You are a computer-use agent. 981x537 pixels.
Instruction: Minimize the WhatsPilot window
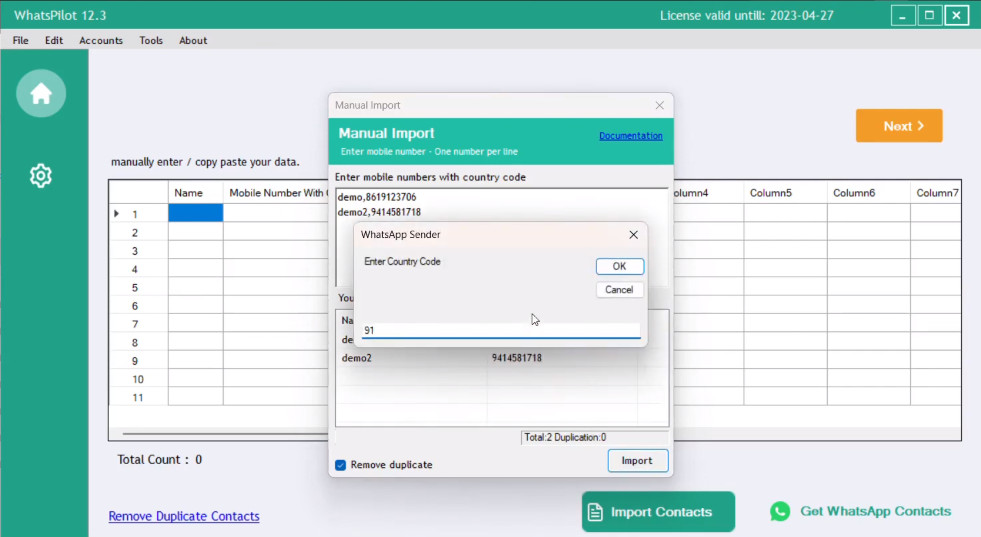(x=903, y=16)
